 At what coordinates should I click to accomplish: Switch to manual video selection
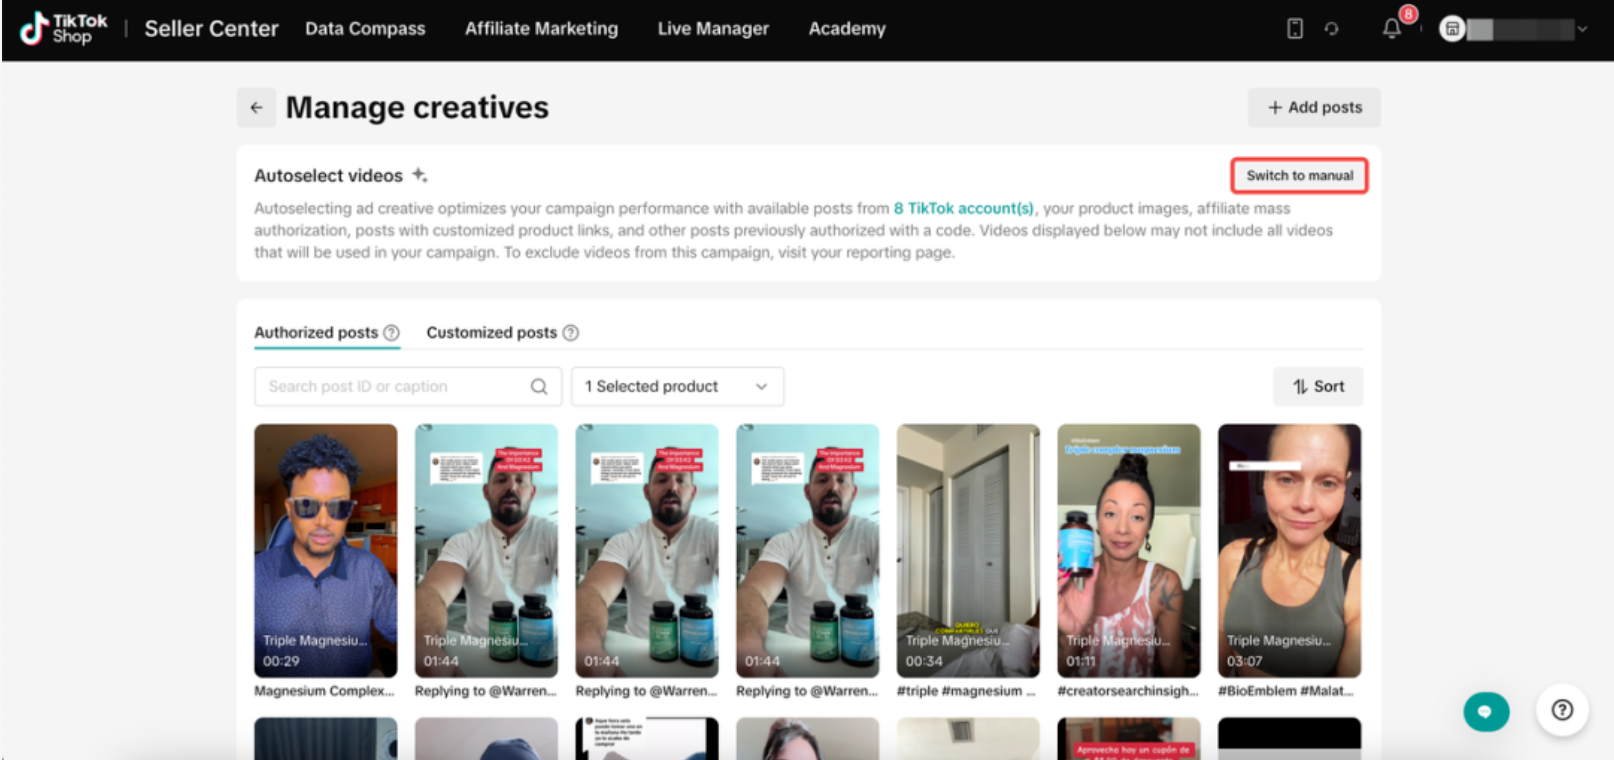(1299, 175)
